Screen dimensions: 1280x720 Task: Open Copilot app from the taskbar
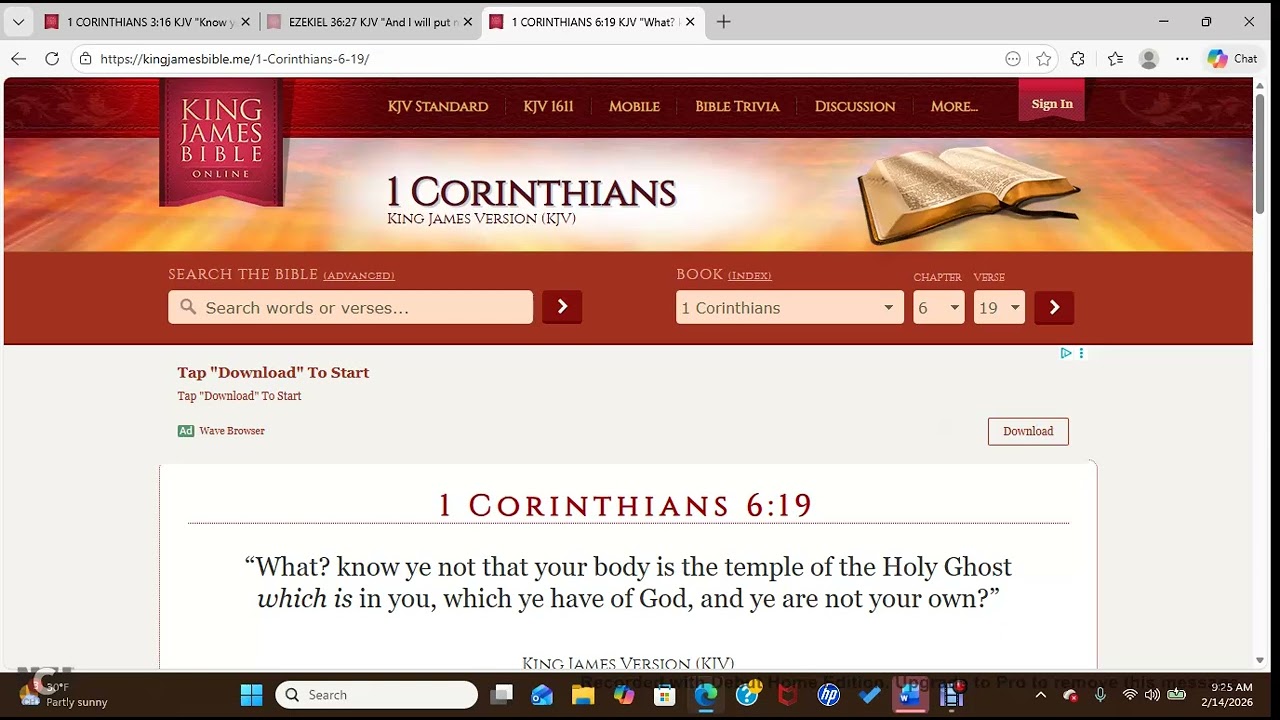[x=624, y=695]
